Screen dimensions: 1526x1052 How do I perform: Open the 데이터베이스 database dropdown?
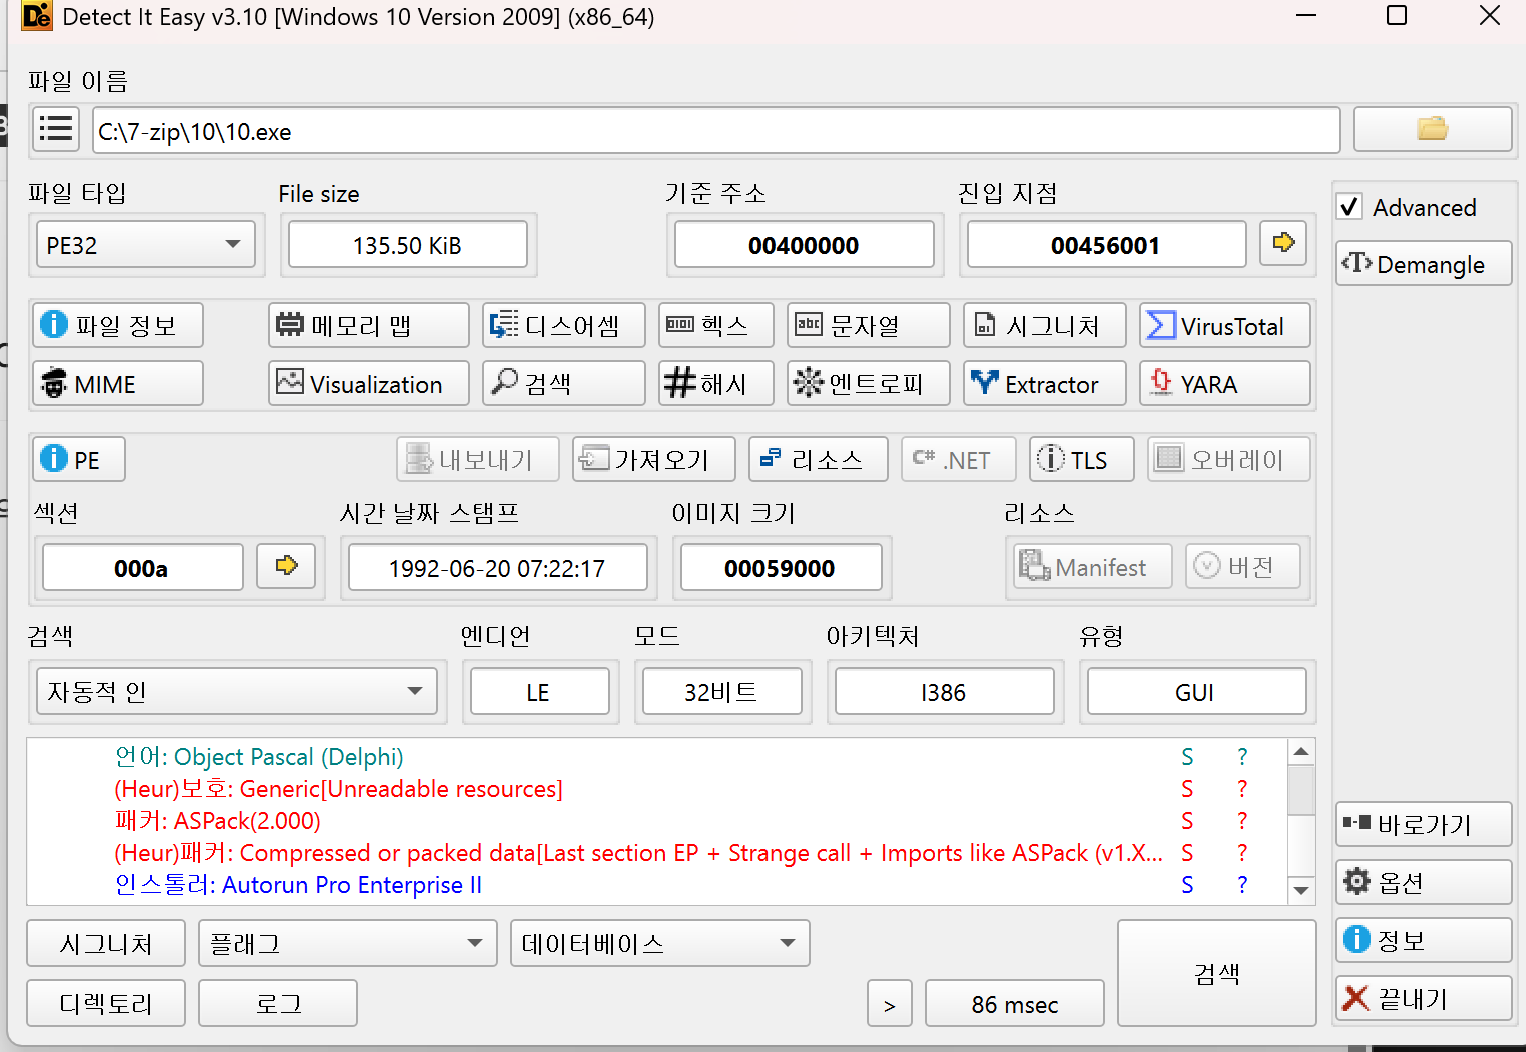click(x=660, y=943)
